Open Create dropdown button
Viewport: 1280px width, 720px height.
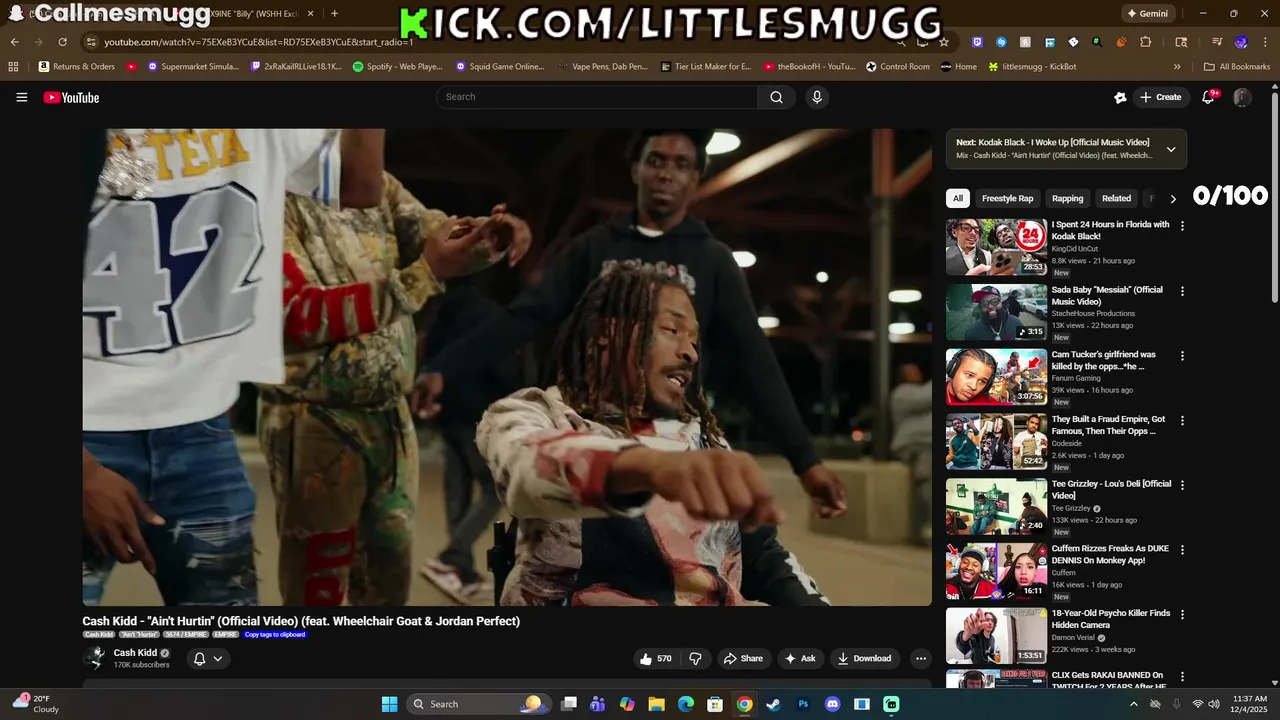pos(1160,97)
